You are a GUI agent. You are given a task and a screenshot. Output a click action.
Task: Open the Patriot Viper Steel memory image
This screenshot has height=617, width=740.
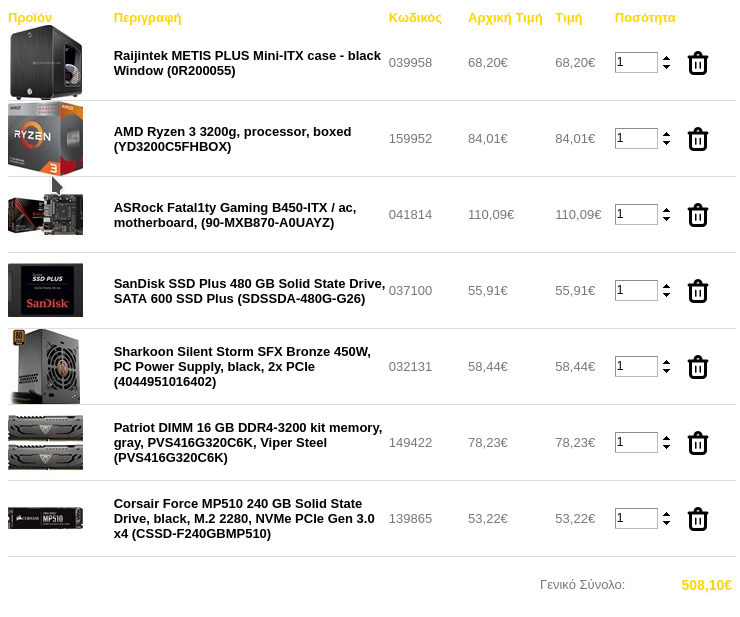(x=45, y=442)
